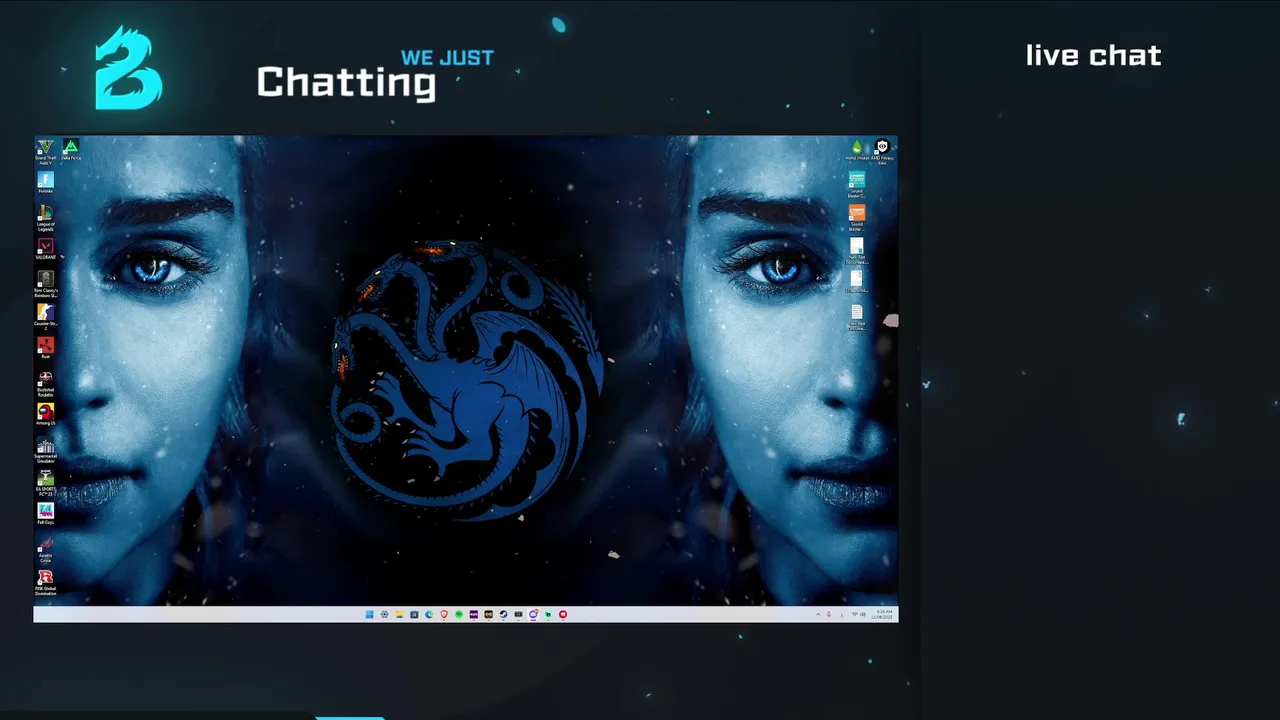Click the microphone icon in system tray
The height and width of the screenshot is (720, 1280).
coord(829,614)
